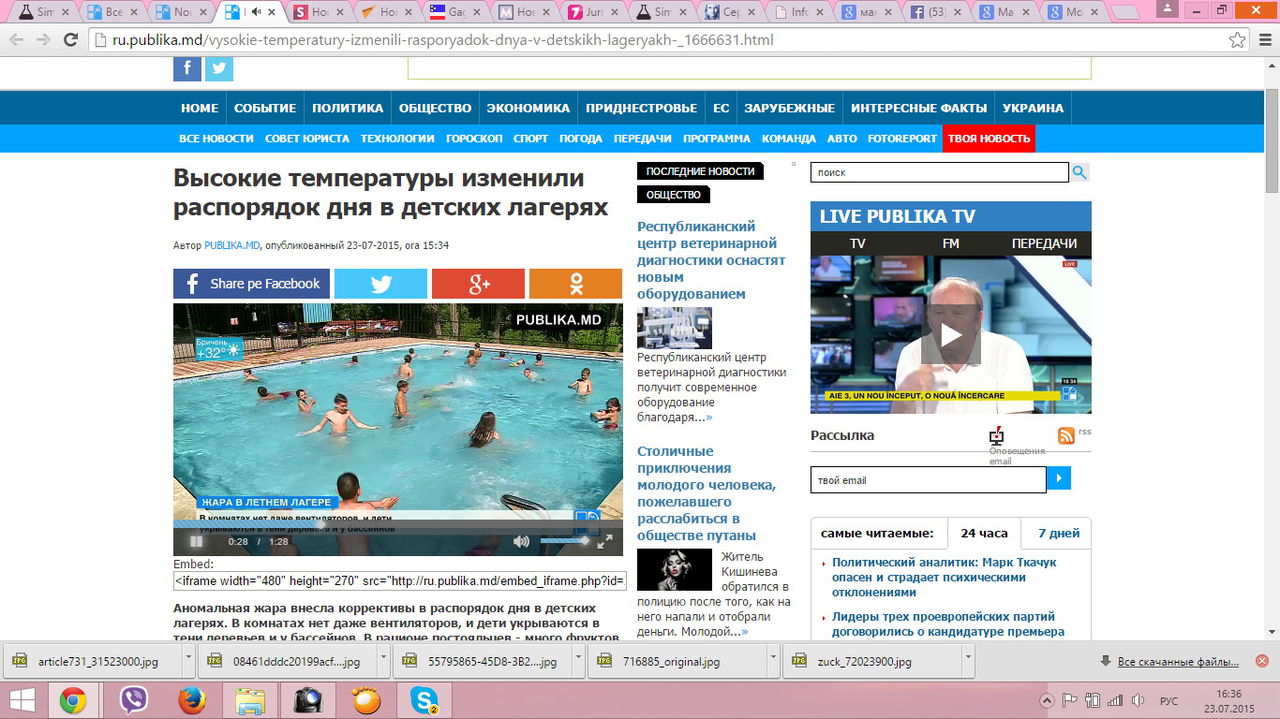This screenshot has width=1280, height=719.
Task: Open the PUBLIKA.MD author link
Action: point(232,245)
